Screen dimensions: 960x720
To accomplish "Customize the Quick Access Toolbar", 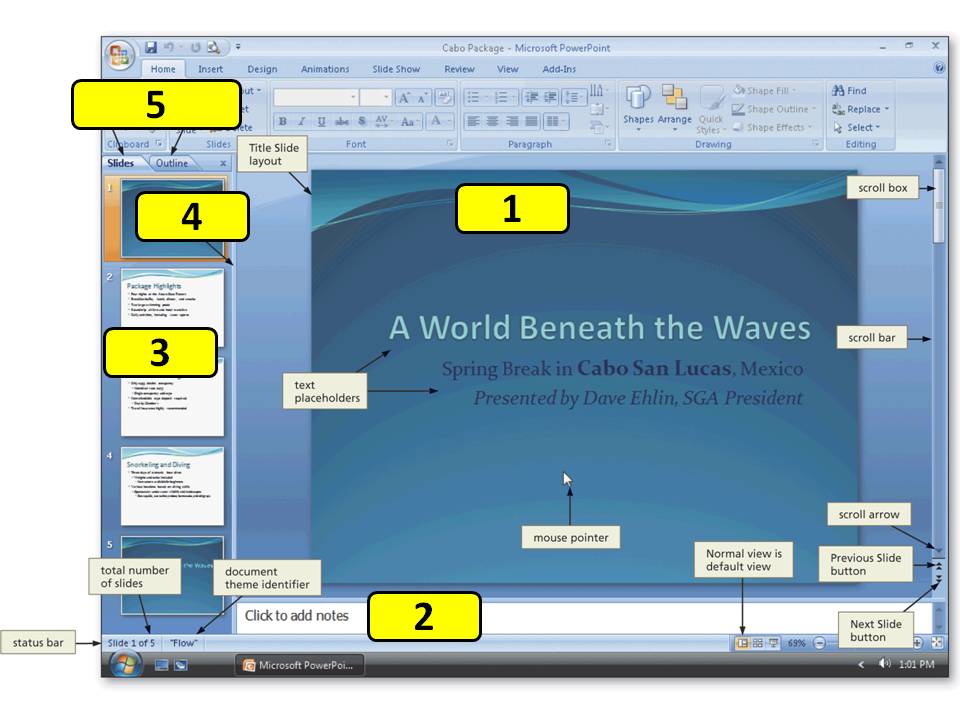I will click(x=238, y=47).
